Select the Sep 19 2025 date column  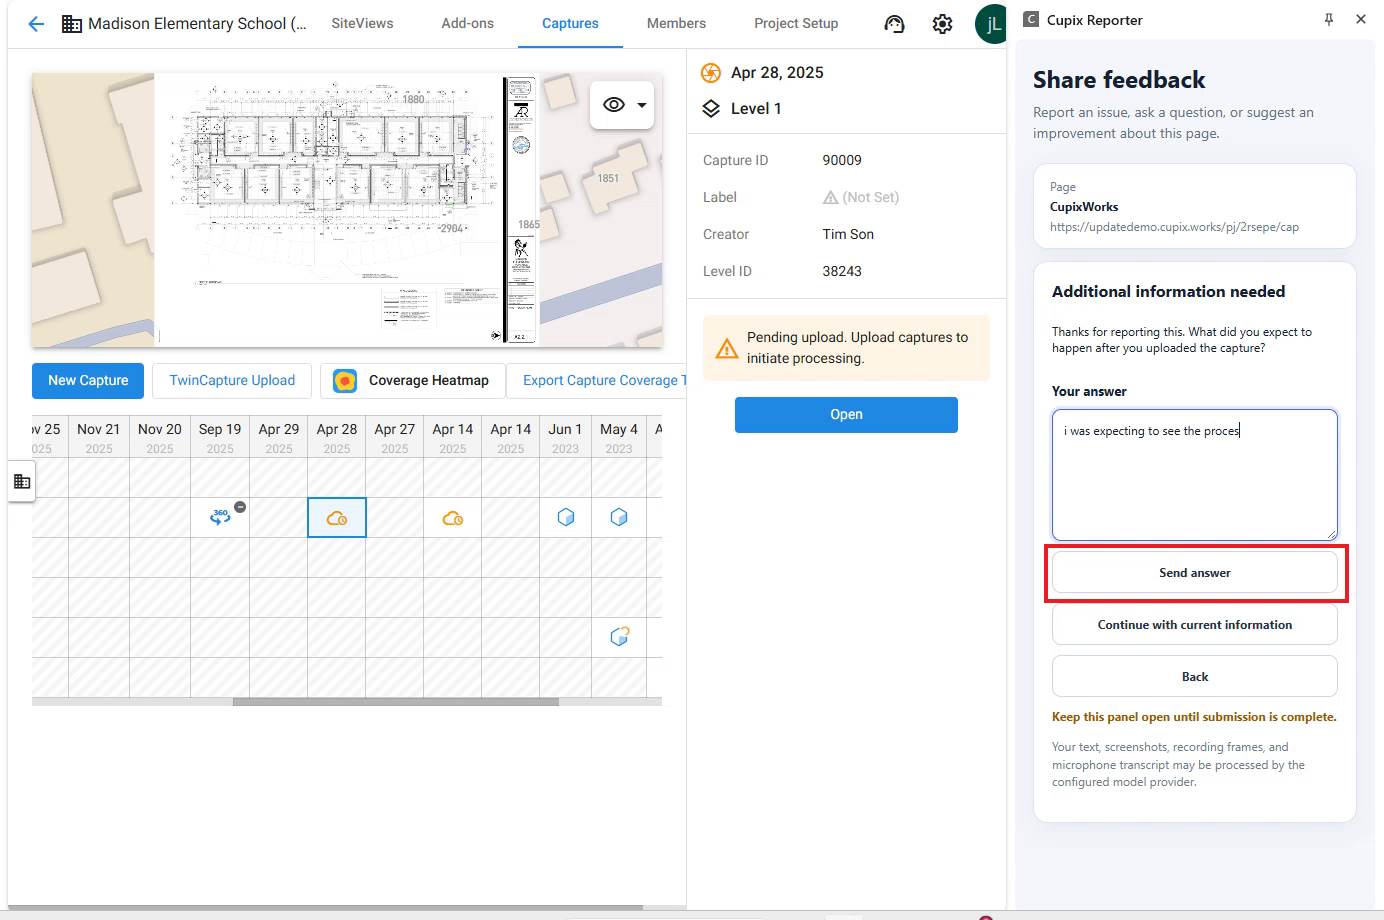click(220, 438)
